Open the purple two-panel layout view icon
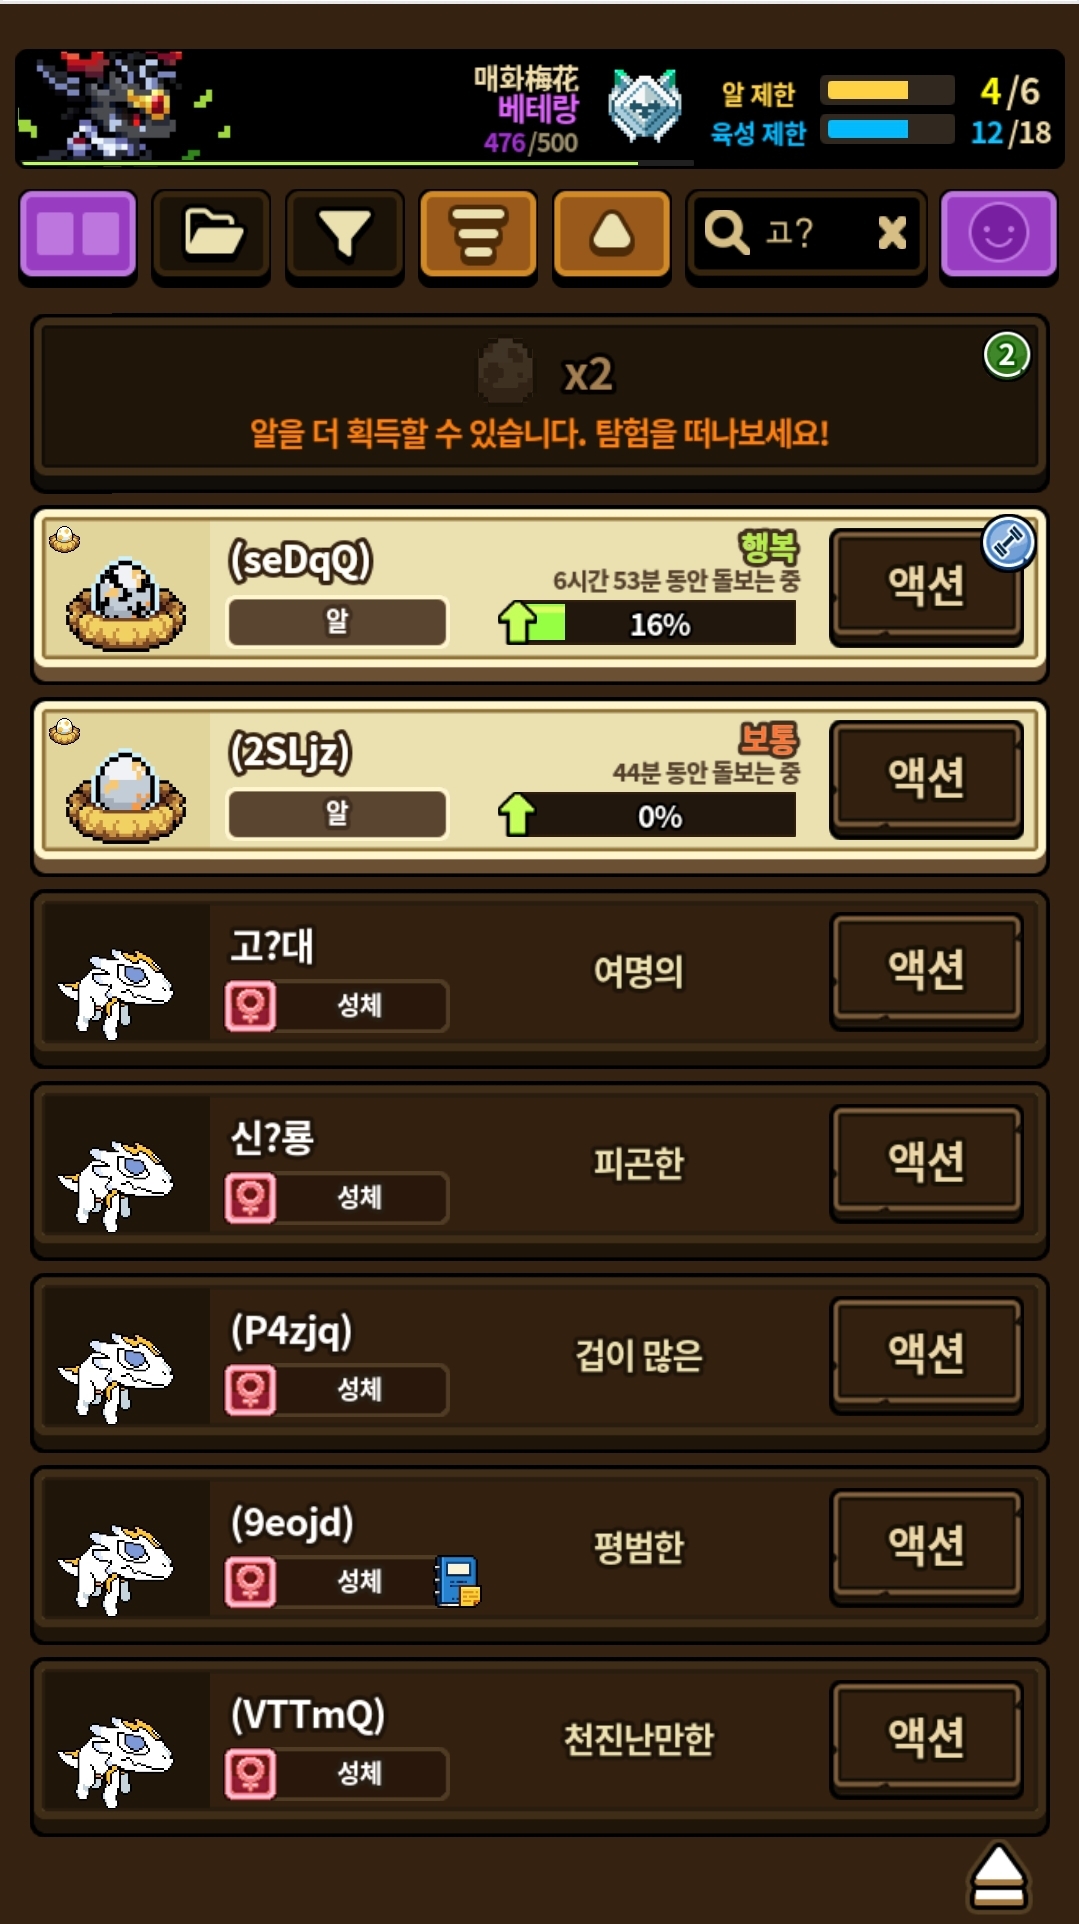Viewport: 1079px width, 1924px height. point(78,234)
